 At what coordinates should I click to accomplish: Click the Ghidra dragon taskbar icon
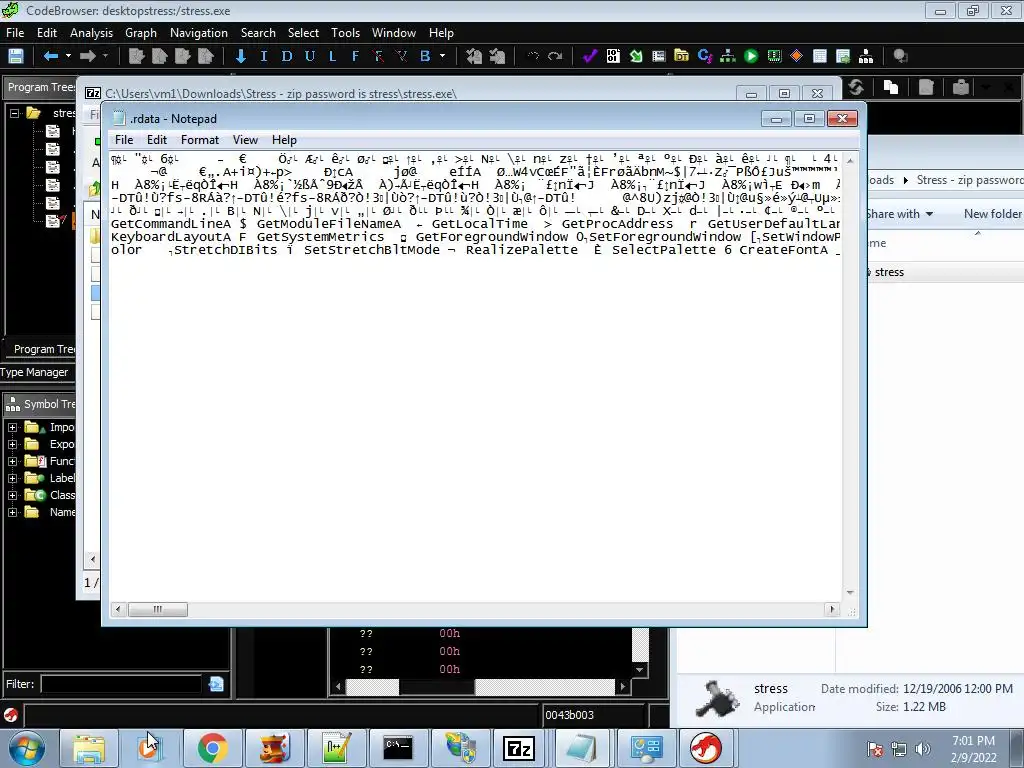[706, 748]
